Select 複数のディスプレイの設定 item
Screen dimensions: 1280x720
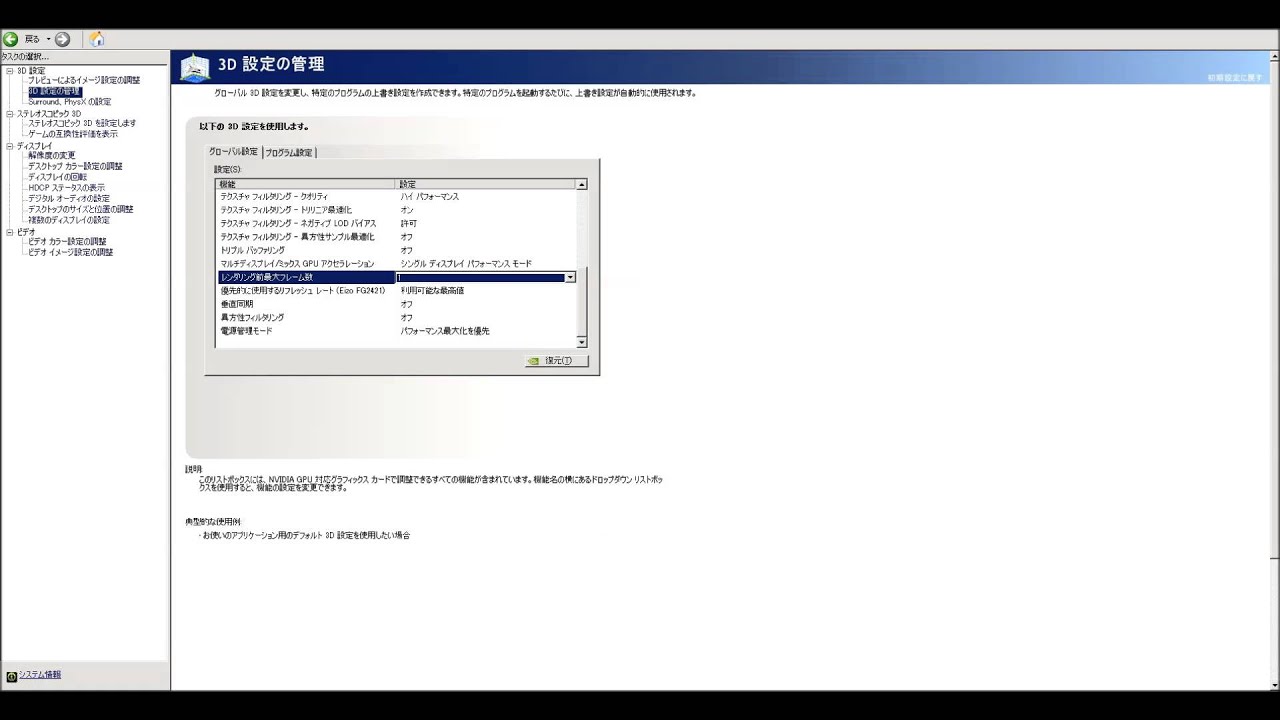pos(69,220)
